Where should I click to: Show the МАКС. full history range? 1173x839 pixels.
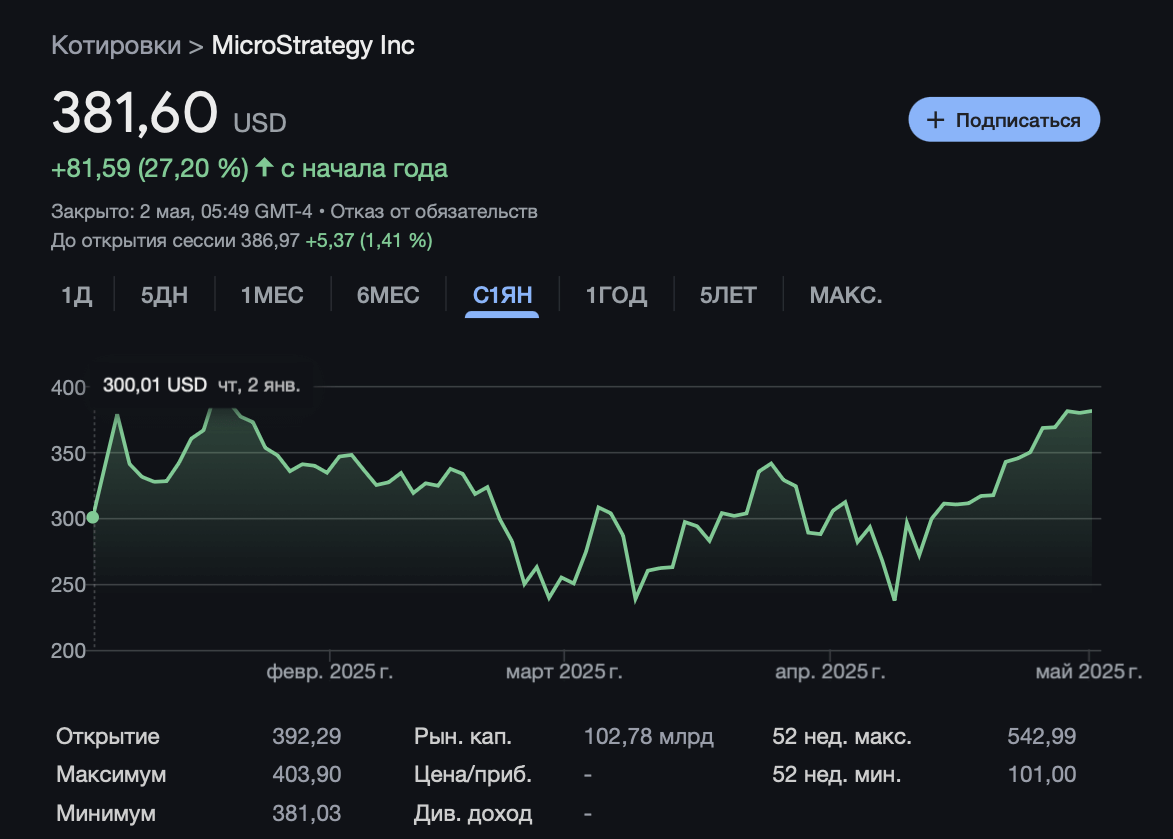click(x=846, y=295)
